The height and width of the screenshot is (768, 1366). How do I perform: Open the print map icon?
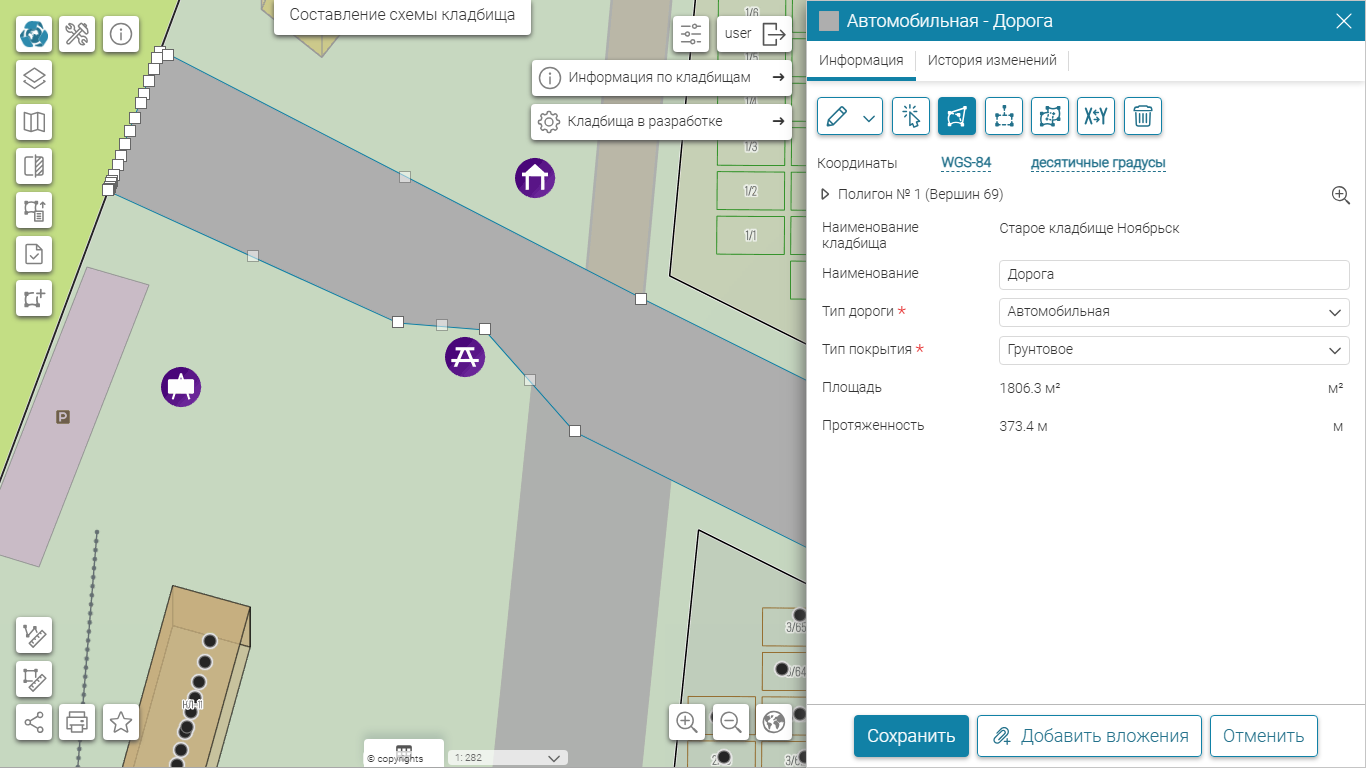pos(77,721)
